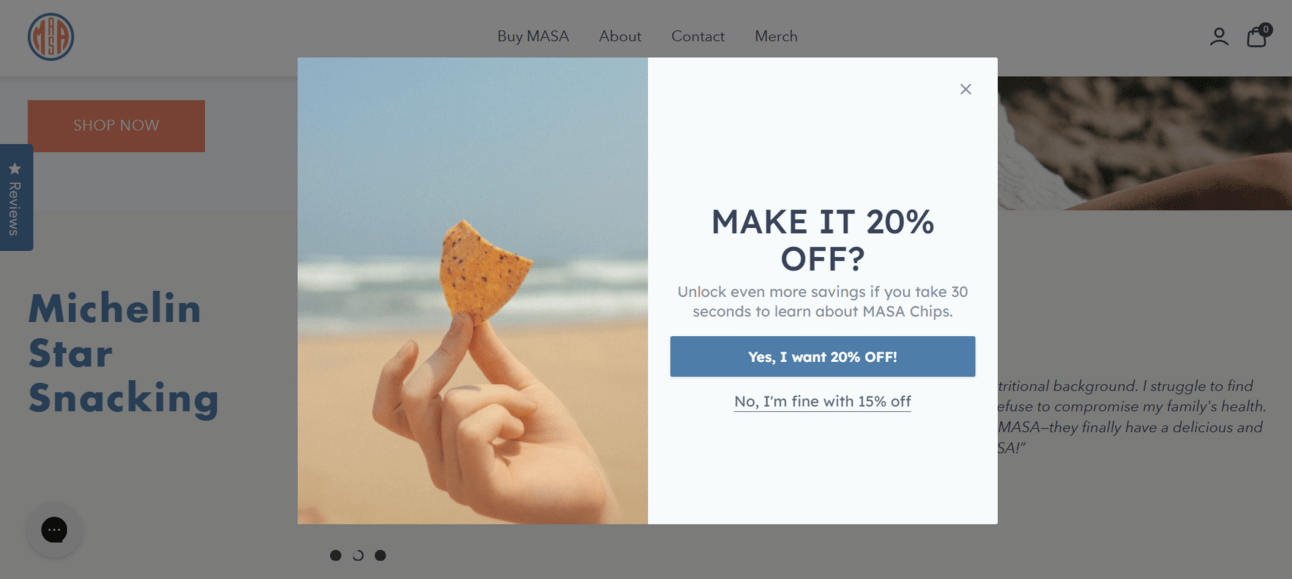The image size is (1292, 579).
Task: Choose No, I'm fine with 15% off
Action: point(822,401)
